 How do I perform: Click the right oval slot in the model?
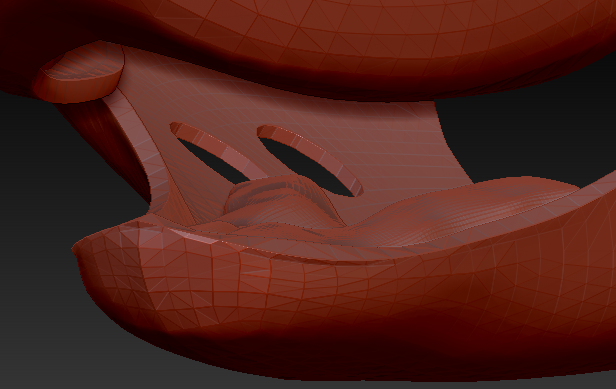(310, 160)
